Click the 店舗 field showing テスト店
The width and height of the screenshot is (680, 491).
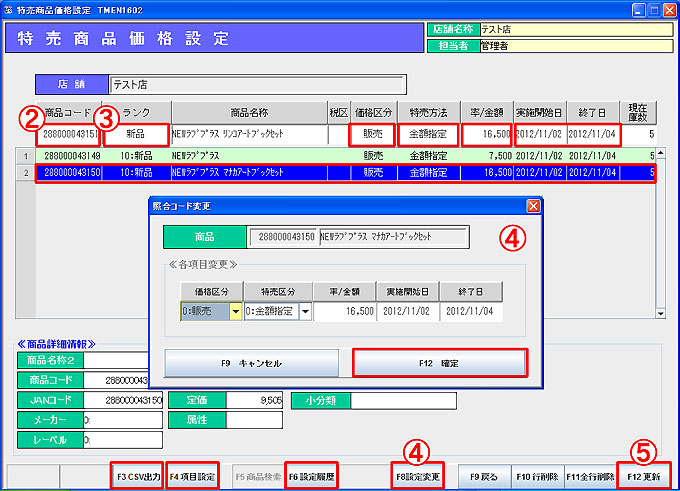coord(256,84)
